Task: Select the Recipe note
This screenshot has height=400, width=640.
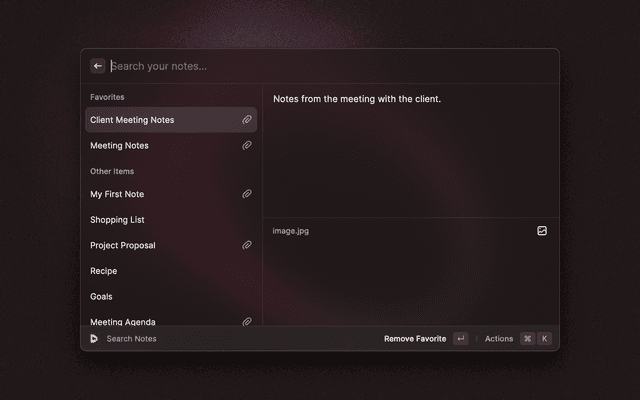Action: (x=104, y=271)
